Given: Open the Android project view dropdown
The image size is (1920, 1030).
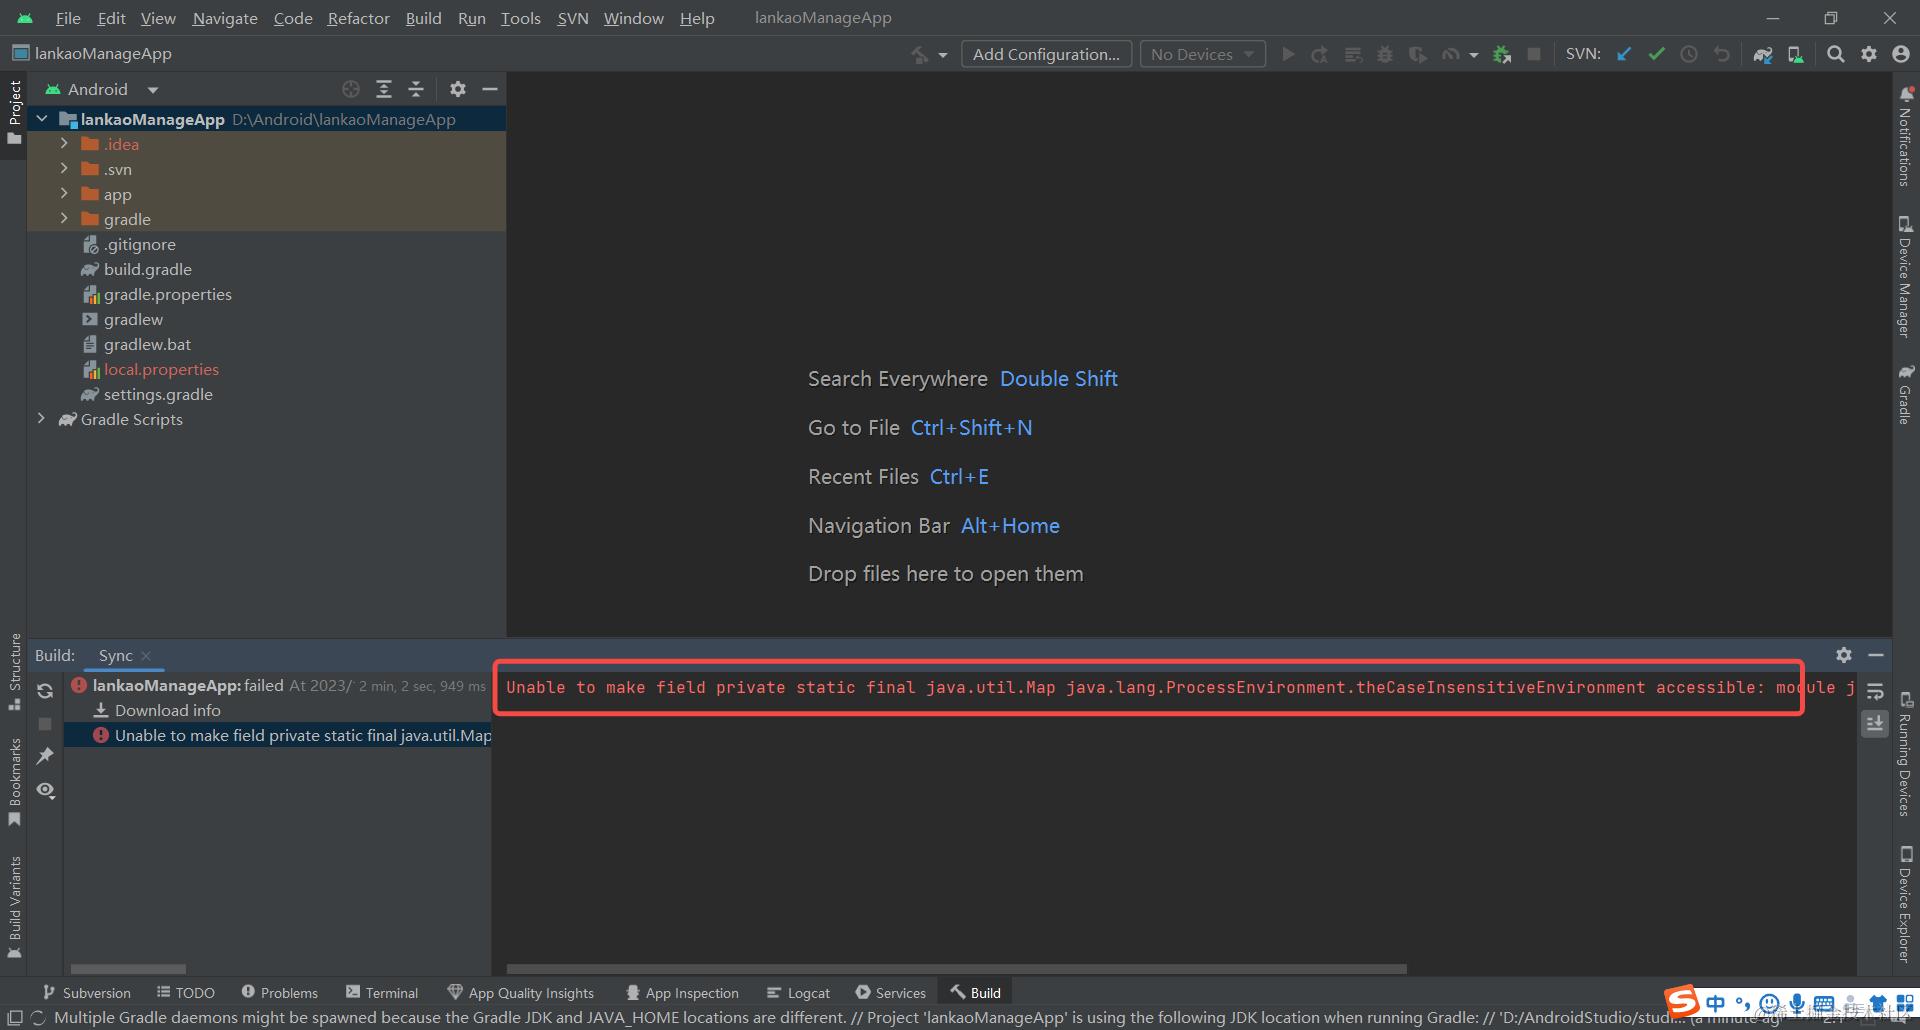Looking at the screenshot, I should [102, 90].
